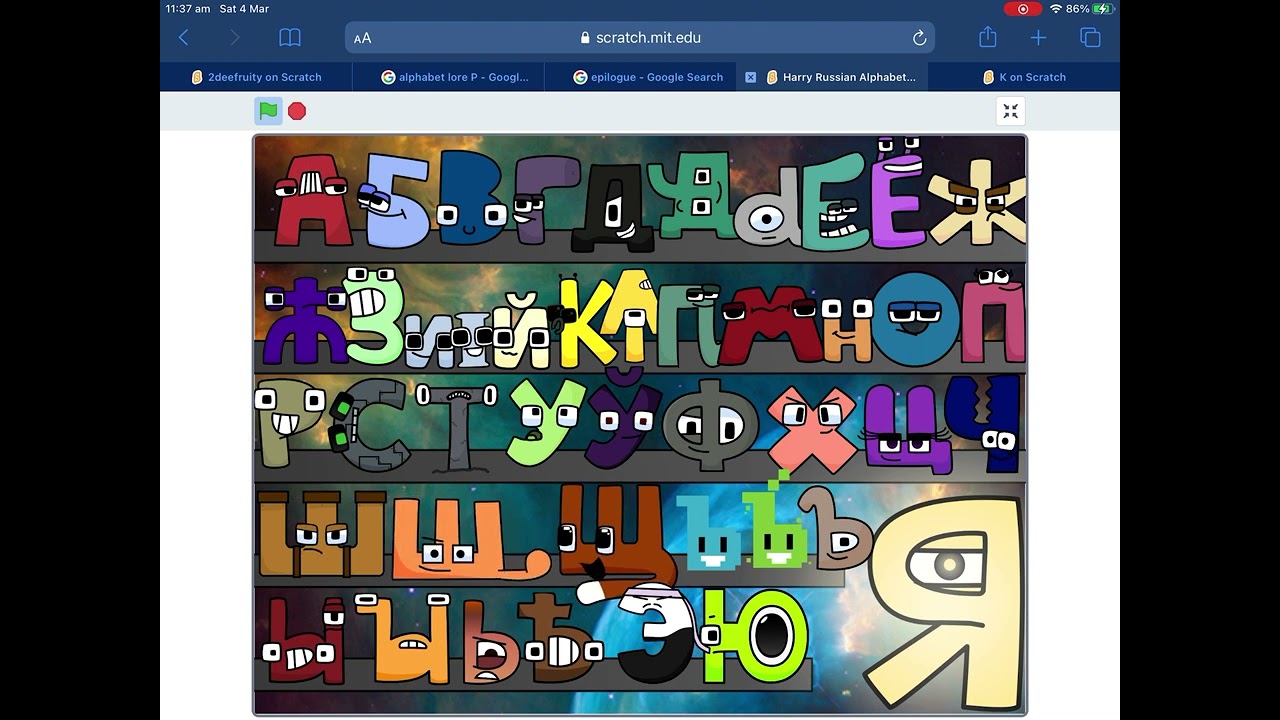
Task: Switch to K on Scratch tab
Action: (1024, 77)
